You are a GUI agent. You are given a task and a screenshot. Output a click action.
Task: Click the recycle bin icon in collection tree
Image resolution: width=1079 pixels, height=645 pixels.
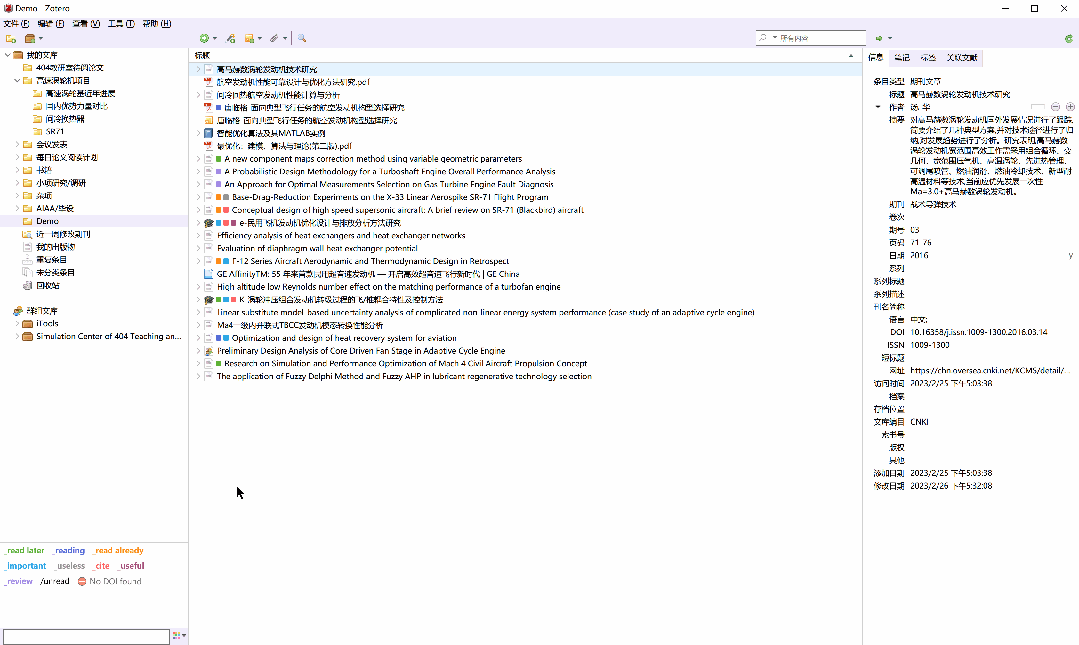click(28, 285)
